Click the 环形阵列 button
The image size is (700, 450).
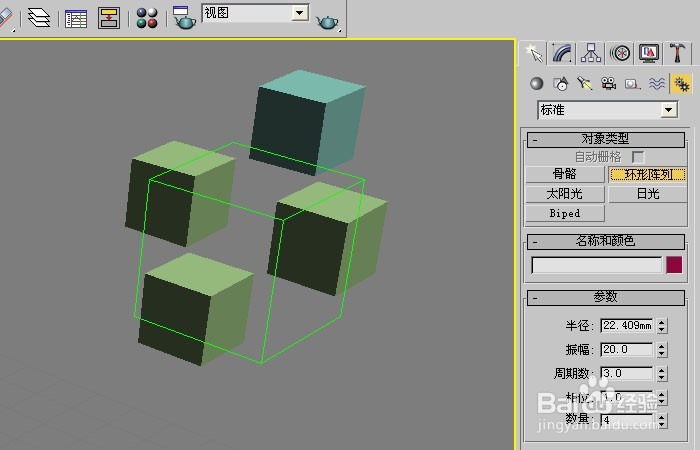point(648,174)
